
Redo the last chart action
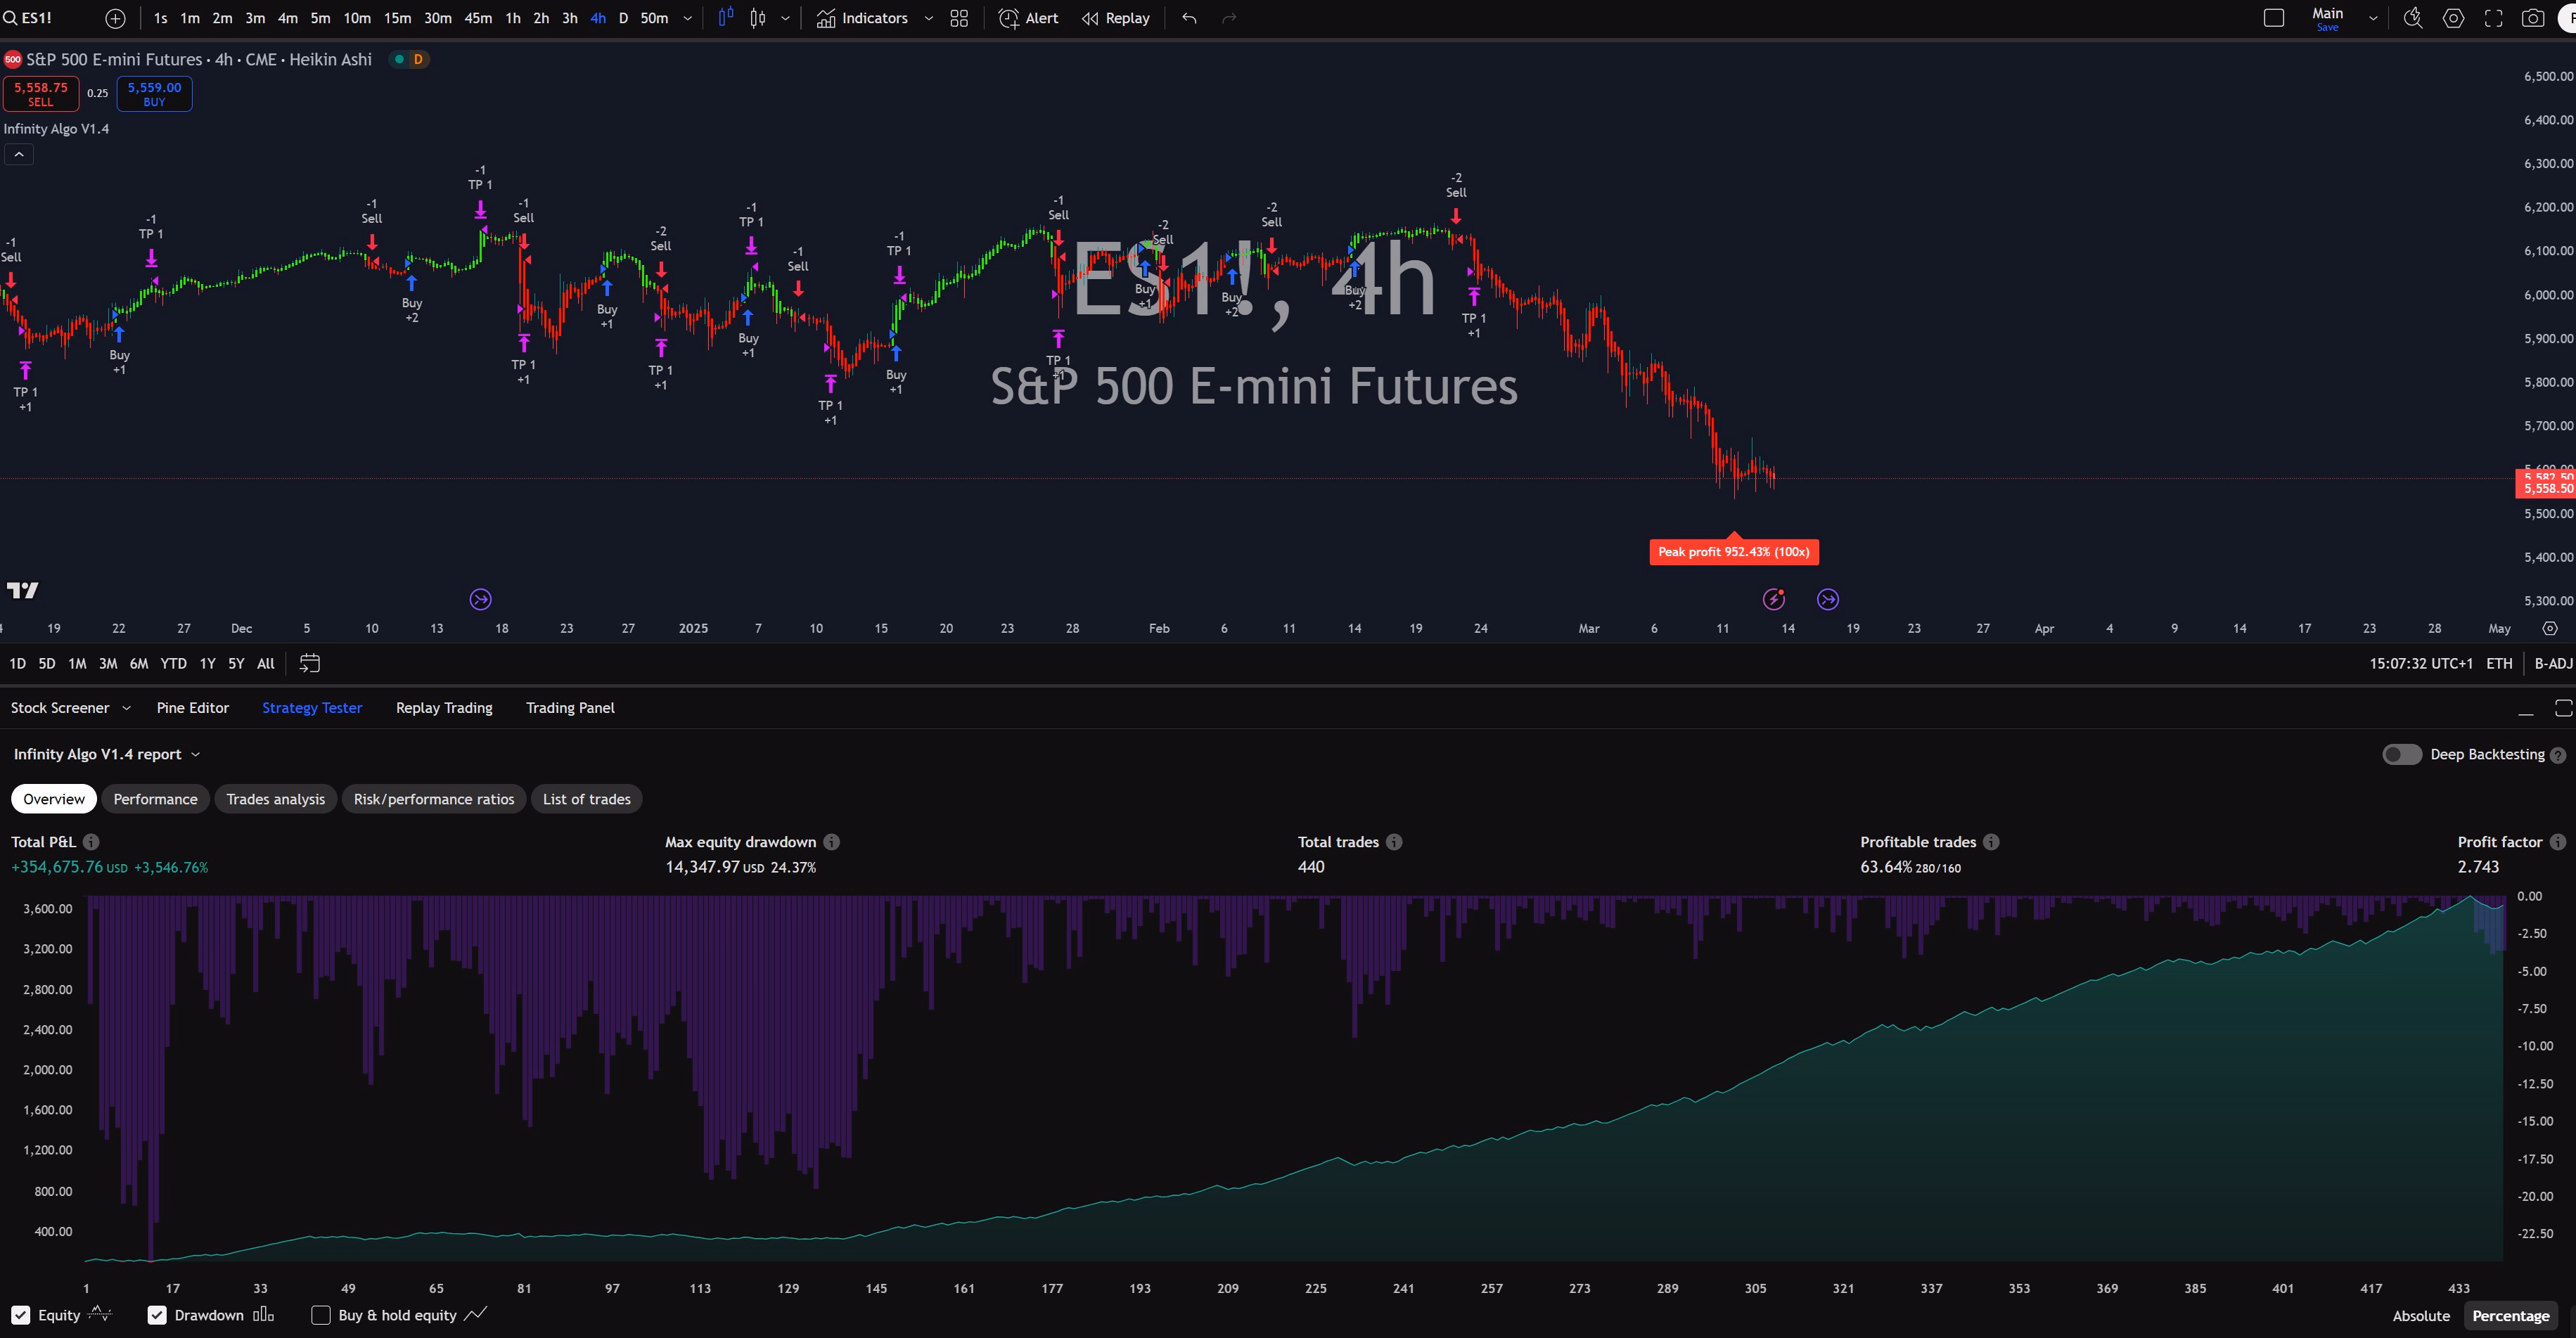1230,18
